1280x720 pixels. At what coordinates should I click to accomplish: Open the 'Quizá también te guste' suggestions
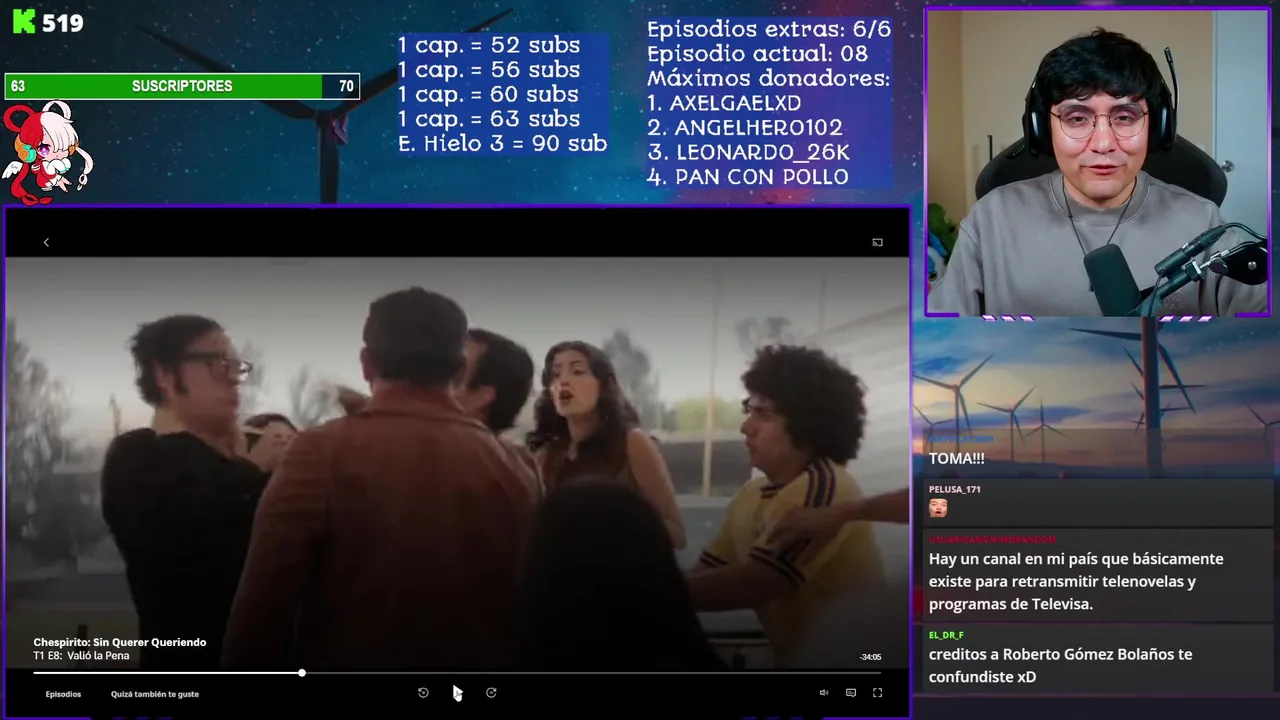pyautogui.click(x=155, y=694)
